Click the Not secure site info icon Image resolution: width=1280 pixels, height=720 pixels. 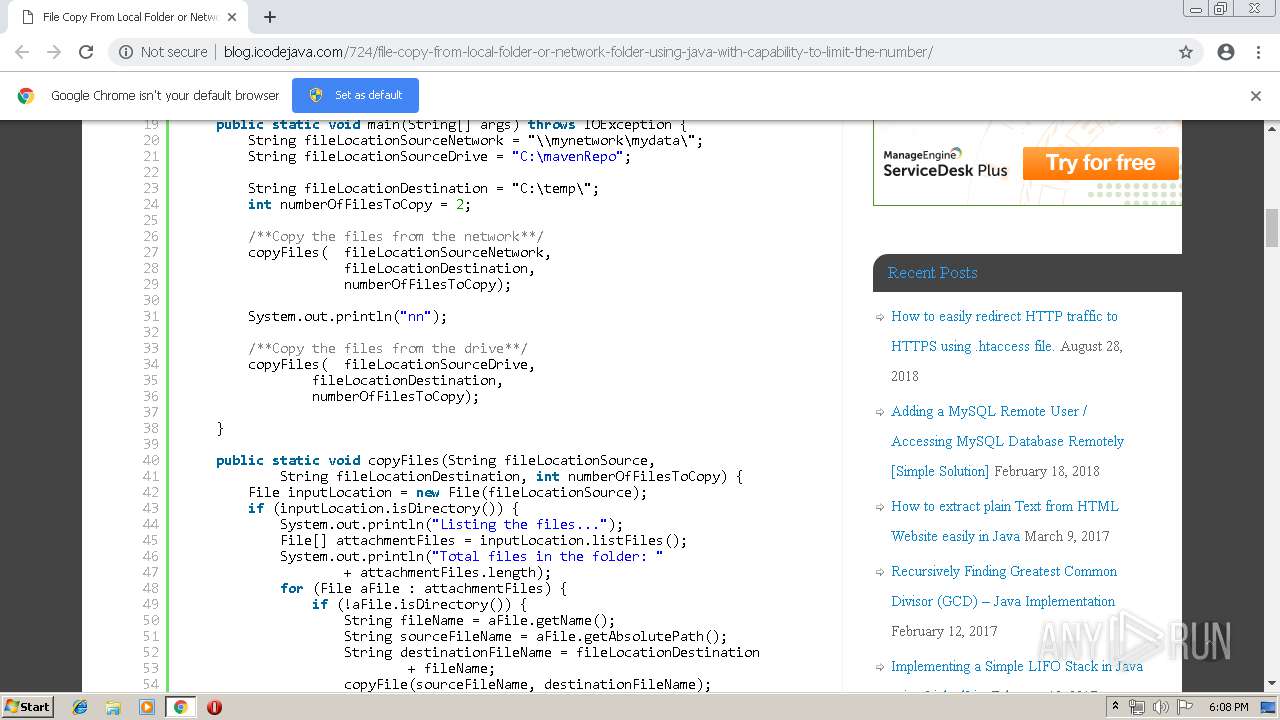(126, 52)
